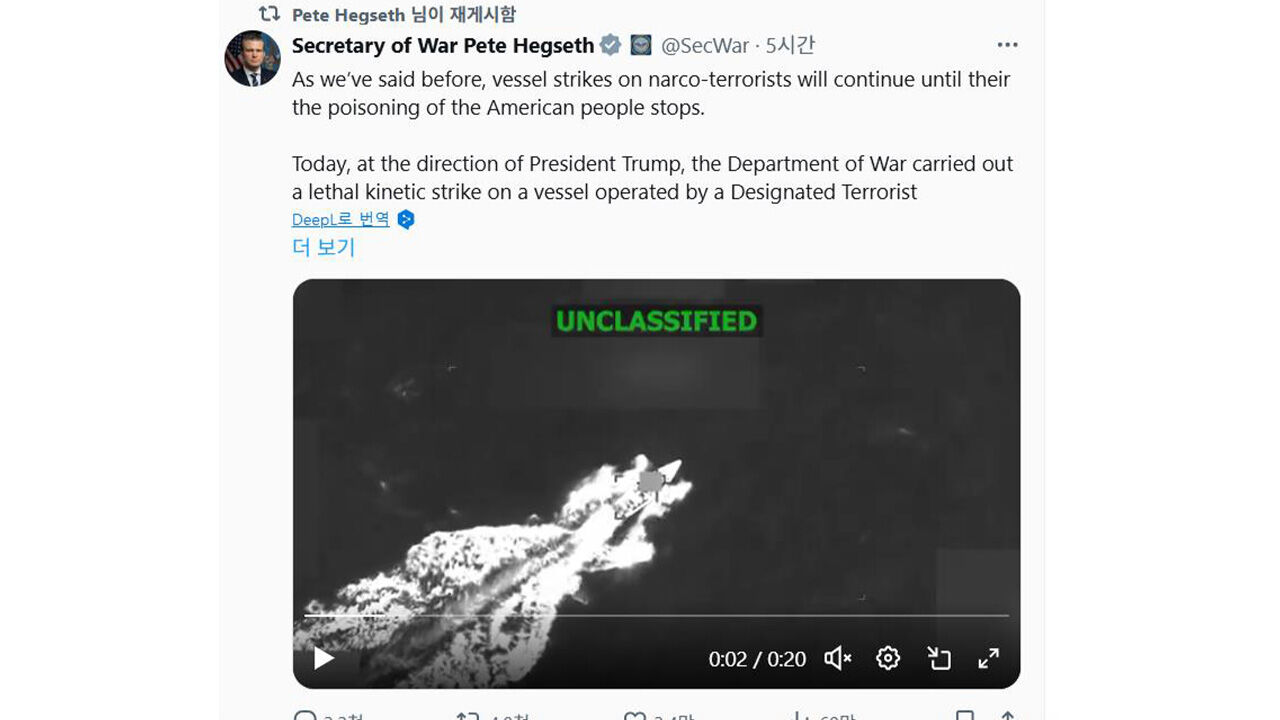The width and height of the screenshot is (1280, 720).
Task: Enter fullscreen video mode
Action: coord(988,658)
